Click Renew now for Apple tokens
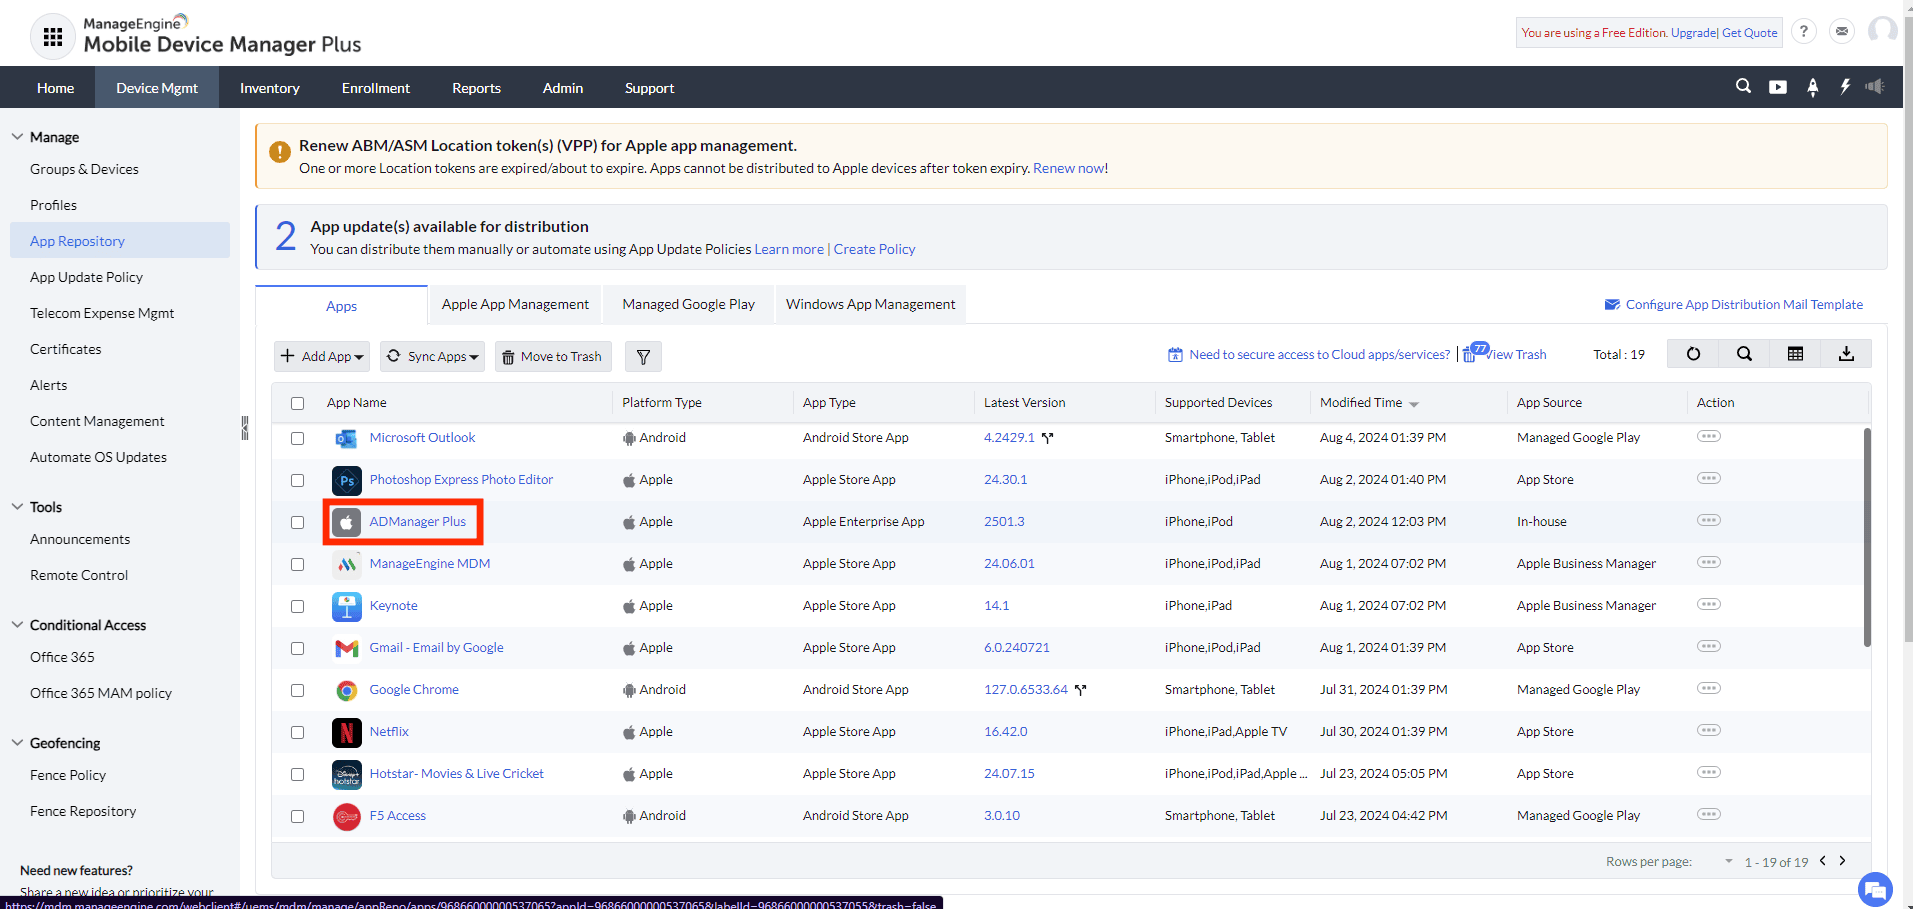Screen dimensions: 1913x909 tap(1068, 168)
